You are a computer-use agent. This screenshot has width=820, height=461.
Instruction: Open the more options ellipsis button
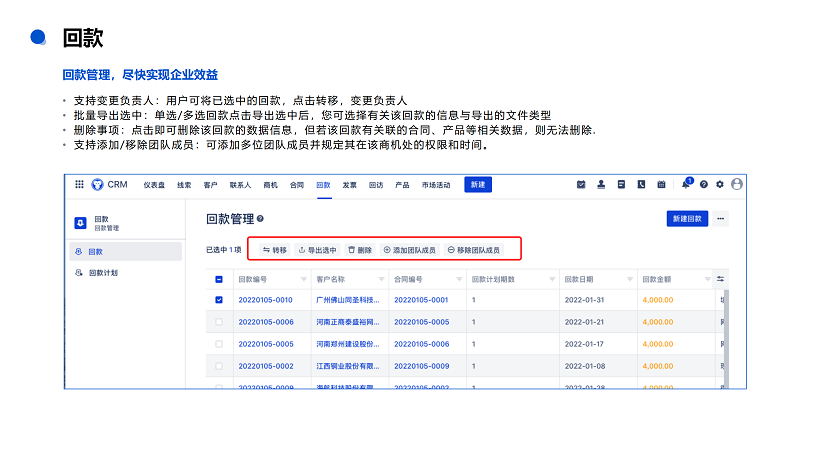click(721, 218)
